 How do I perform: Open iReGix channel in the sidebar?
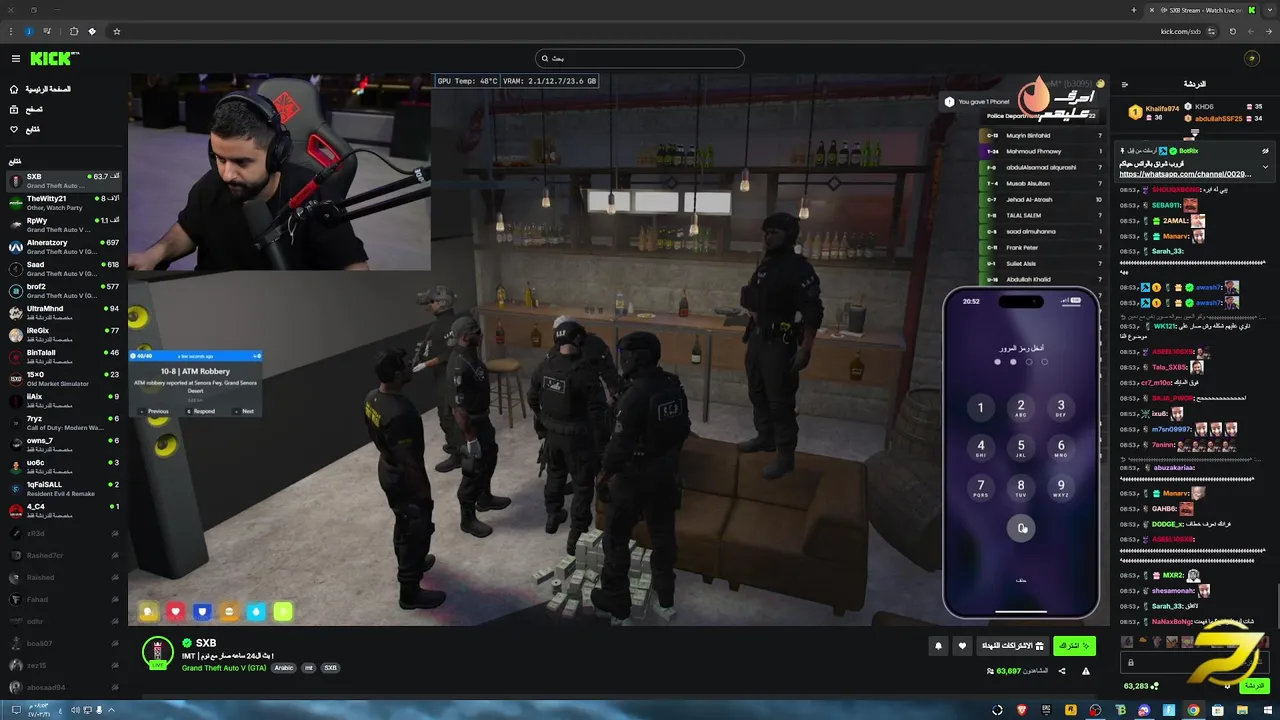pyautogui.click(x=64, y=335)
